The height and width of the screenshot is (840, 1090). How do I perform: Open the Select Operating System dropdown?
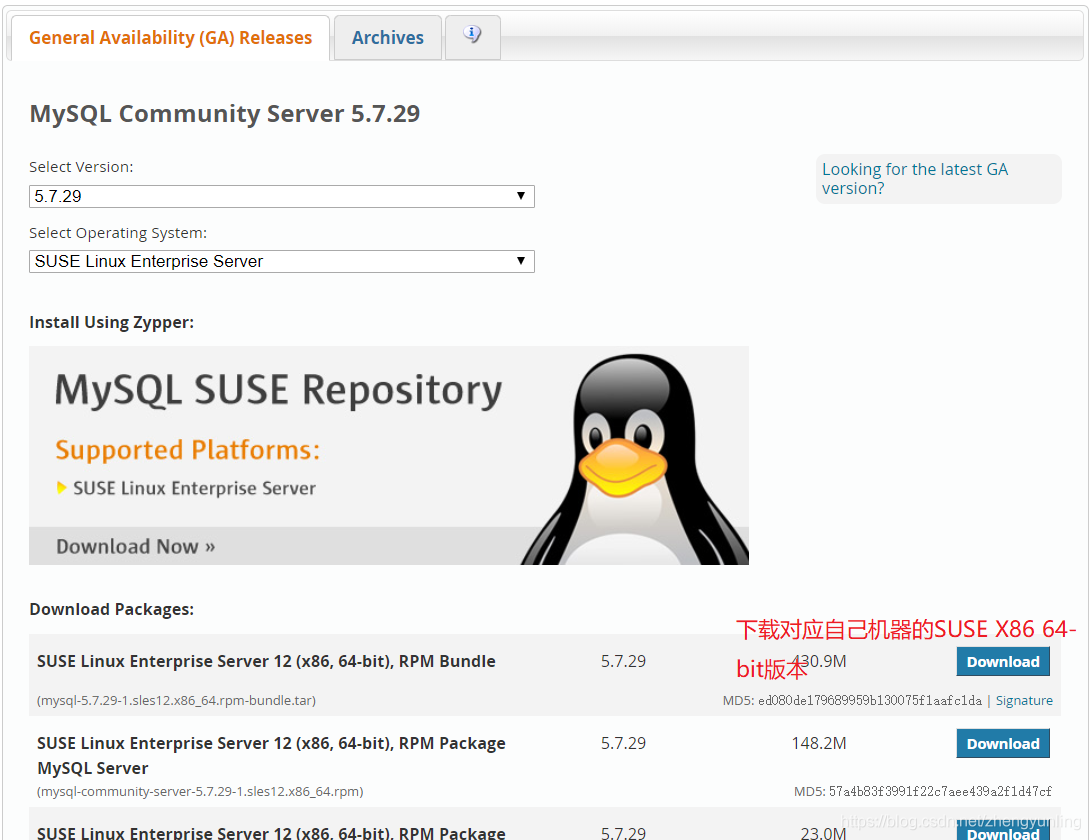pyautogui.click(x=282, y=261)
